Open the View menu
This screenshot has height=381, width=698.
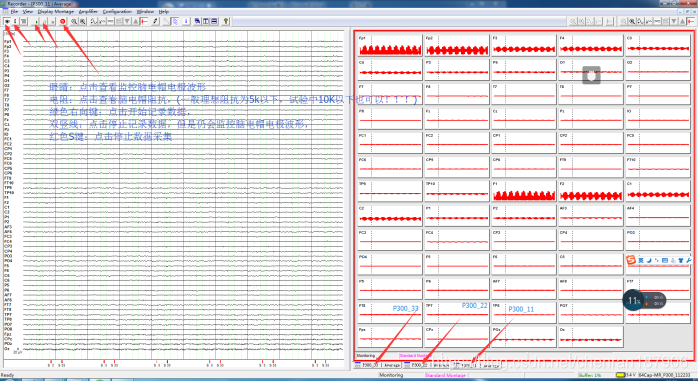[28, 12]
